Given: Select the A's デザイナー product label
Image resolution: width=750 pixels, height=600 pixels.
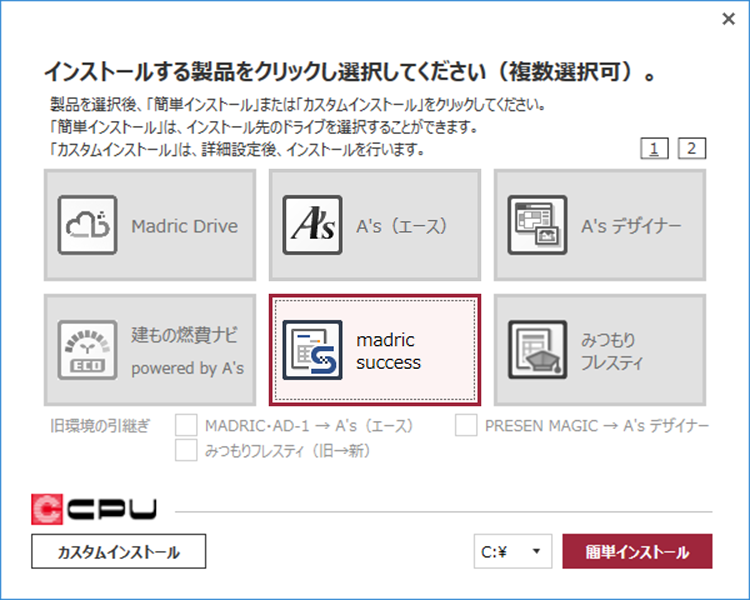Looking at the screenshot, I should point(631,226).
